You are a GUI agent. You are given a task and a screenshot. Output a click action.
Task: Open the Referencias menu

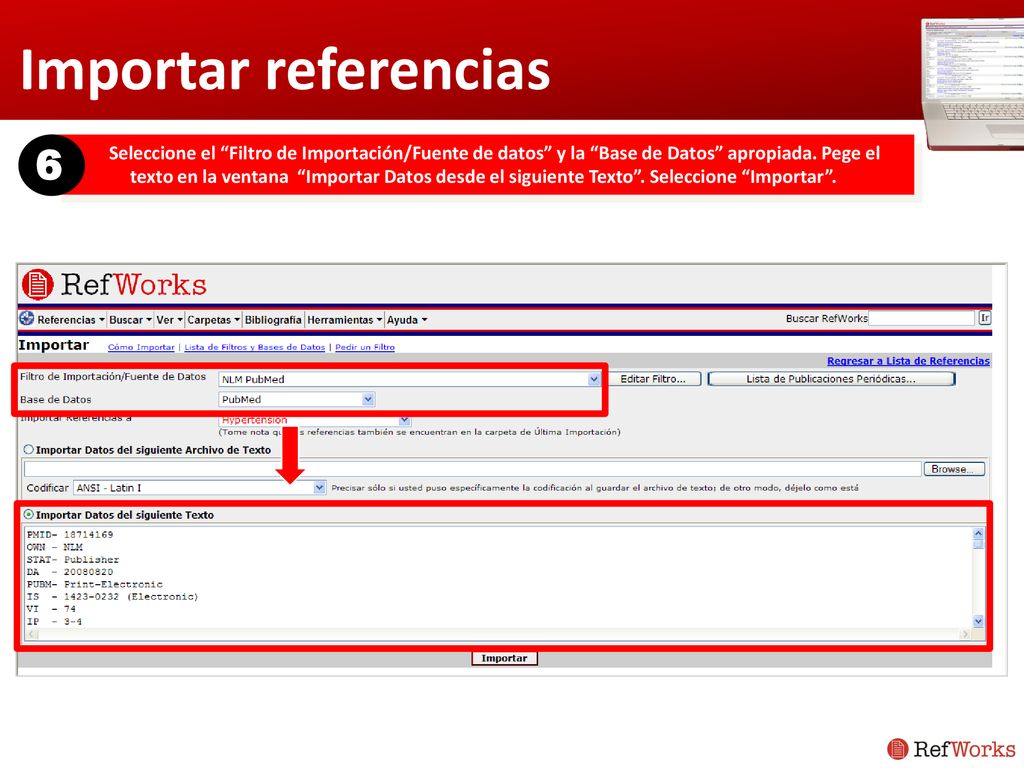71,320
